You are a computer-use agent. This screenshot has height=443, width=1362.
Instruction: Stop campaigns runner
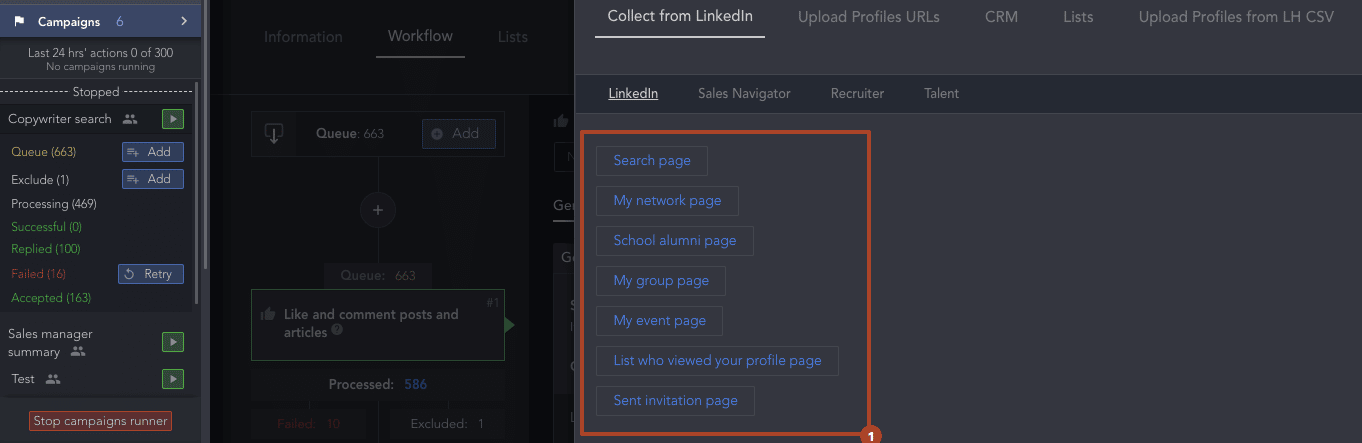[100, 421]
